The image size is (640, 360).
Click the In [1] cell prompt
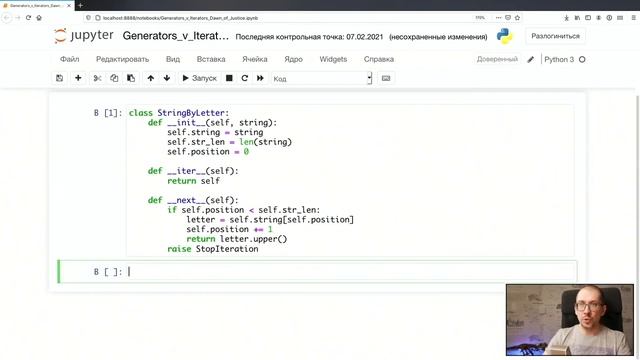[108, 113]
